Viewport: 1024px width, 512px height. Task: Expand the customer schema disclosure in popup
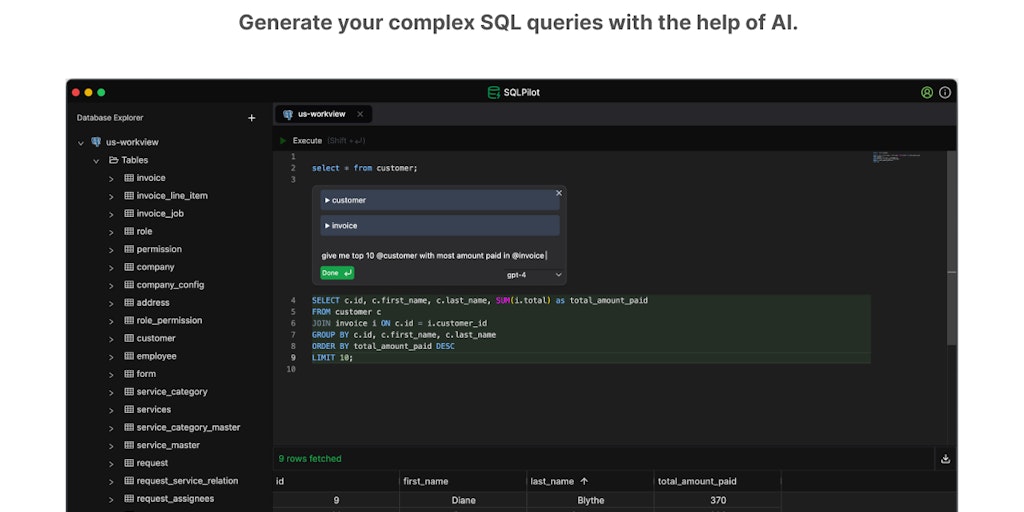328,200
